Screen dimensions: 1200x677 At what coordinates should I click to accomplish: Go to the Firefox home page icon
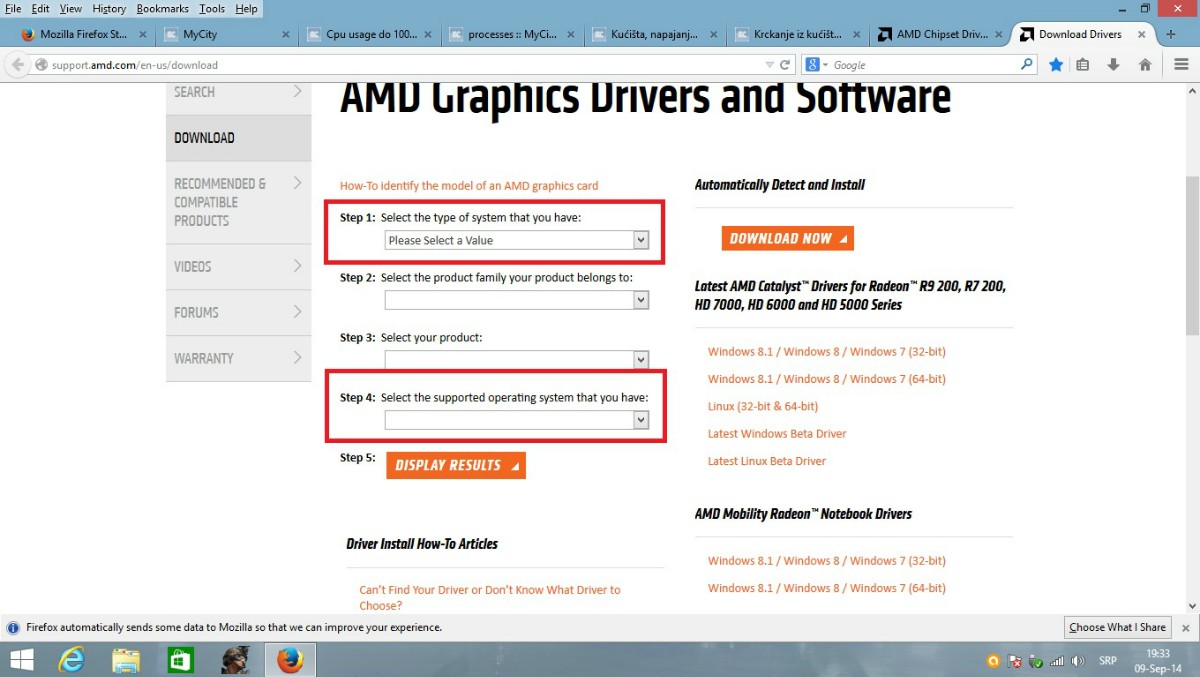click(x=1145, y=65)
